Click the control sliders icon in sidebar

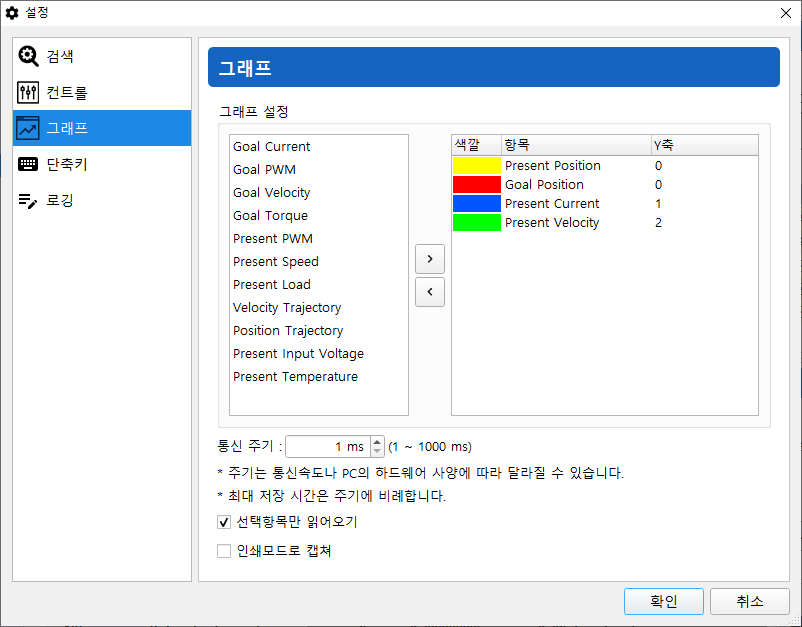click(x=28, y=93)
